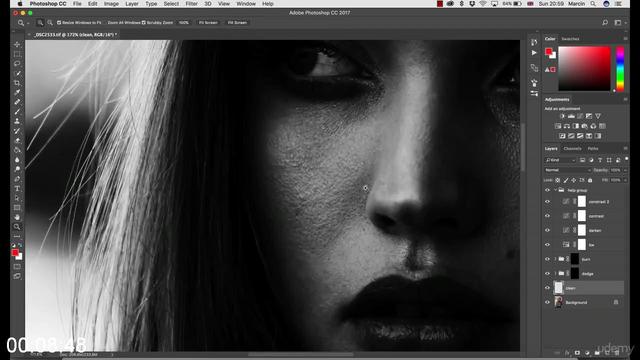Select the Pen tool
Image resolution: width=640 pixels, height=360 pixels.
click(17, 179)
